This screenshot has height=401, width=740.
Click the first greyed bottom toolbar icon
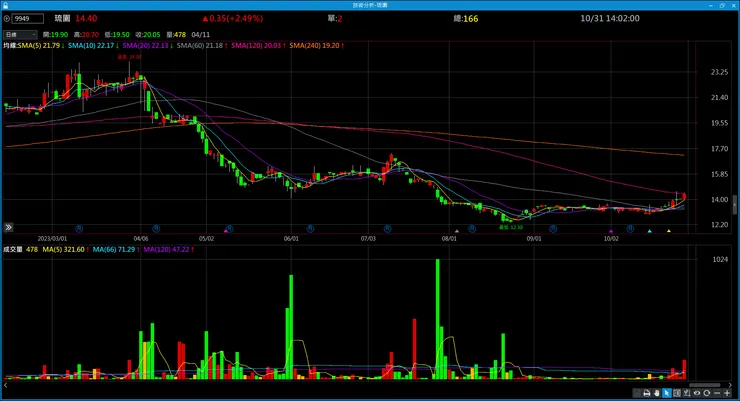pyautogui.click(x=637, y=393)
